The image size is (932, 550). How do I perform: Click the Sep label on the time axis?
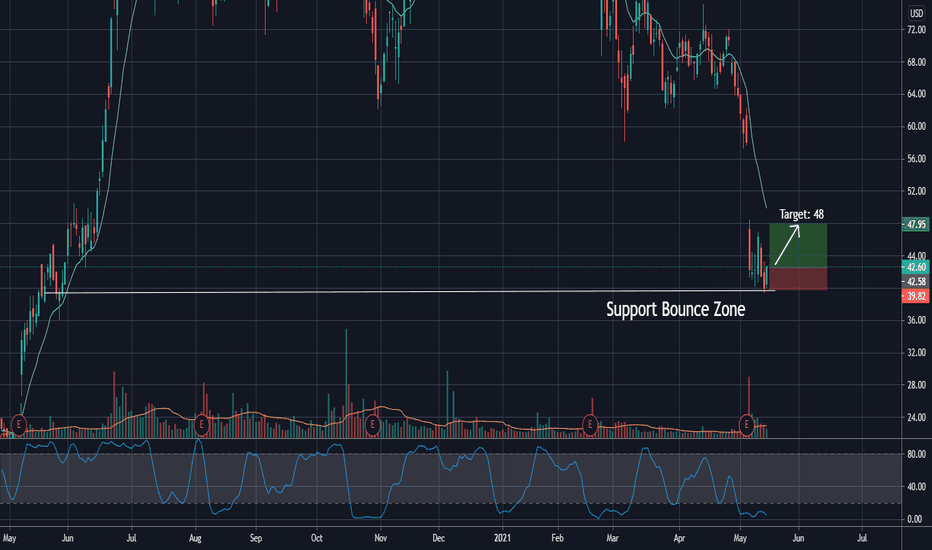pos(256,538)
